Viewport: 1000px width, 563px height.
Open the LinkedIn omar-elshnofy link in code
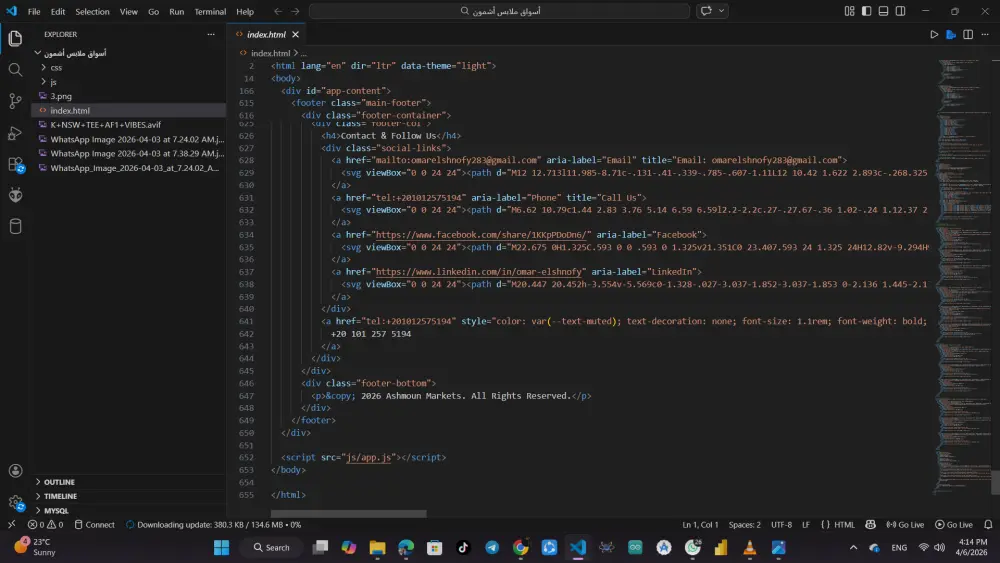pos(478,272)
